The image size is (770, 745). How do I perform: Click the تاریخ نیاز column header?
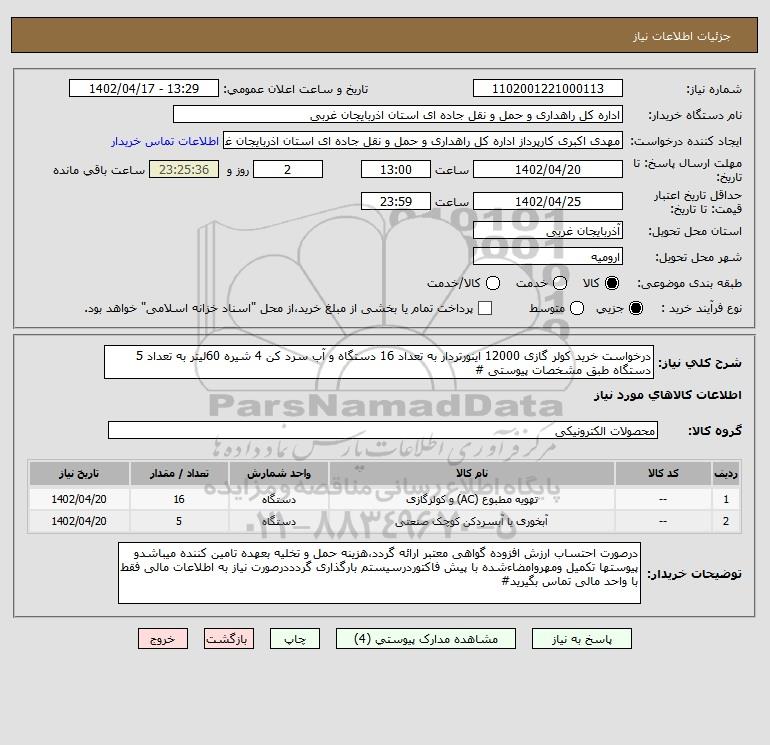(79, 473)
